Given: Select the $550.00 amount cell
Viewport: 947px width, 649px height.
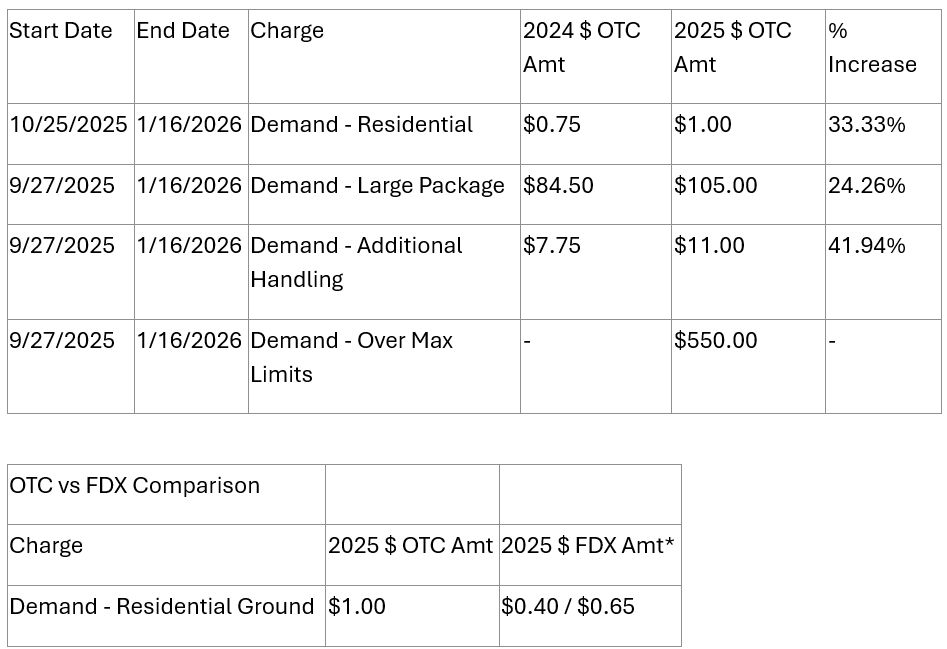Looking at the screenshot, I should point(748,366).
